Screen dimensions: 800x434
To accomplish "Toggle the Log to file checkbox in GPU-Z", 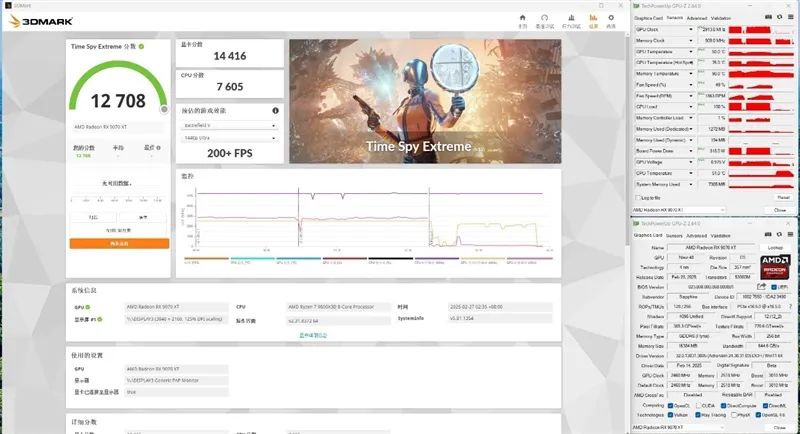I will coord(638,197).
